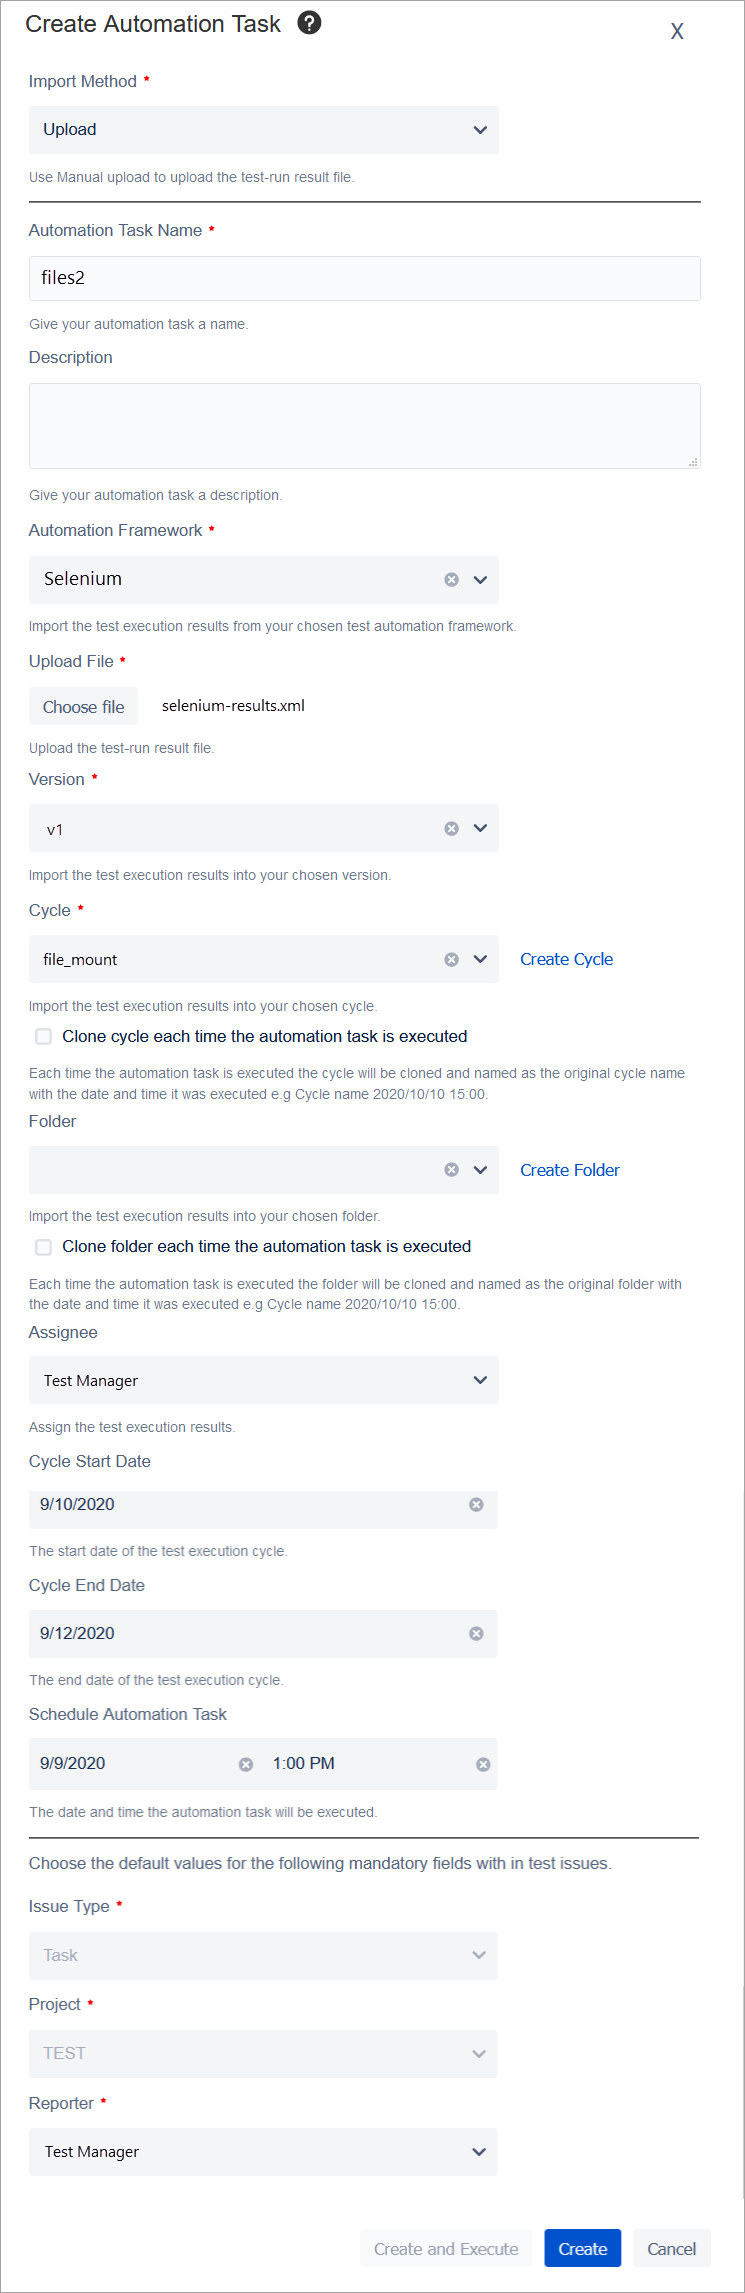Clear the 1:00 PM scheduled time

click(484, 1764)
